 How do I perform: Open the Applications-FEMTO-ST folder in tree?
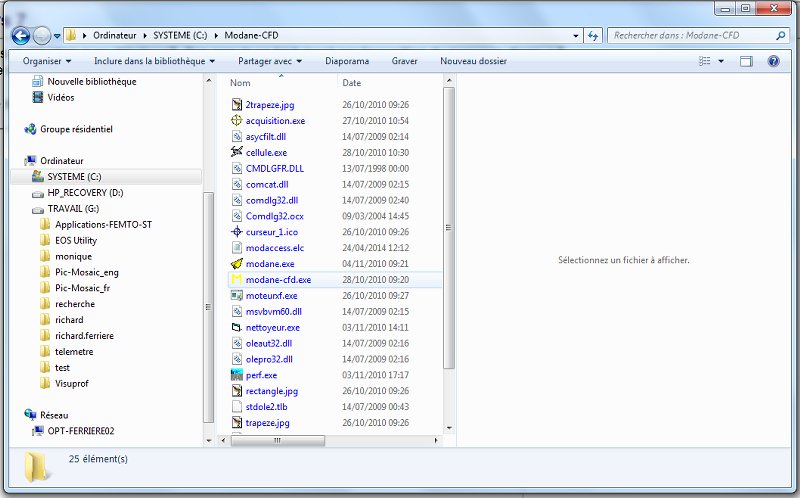(104, 225)
